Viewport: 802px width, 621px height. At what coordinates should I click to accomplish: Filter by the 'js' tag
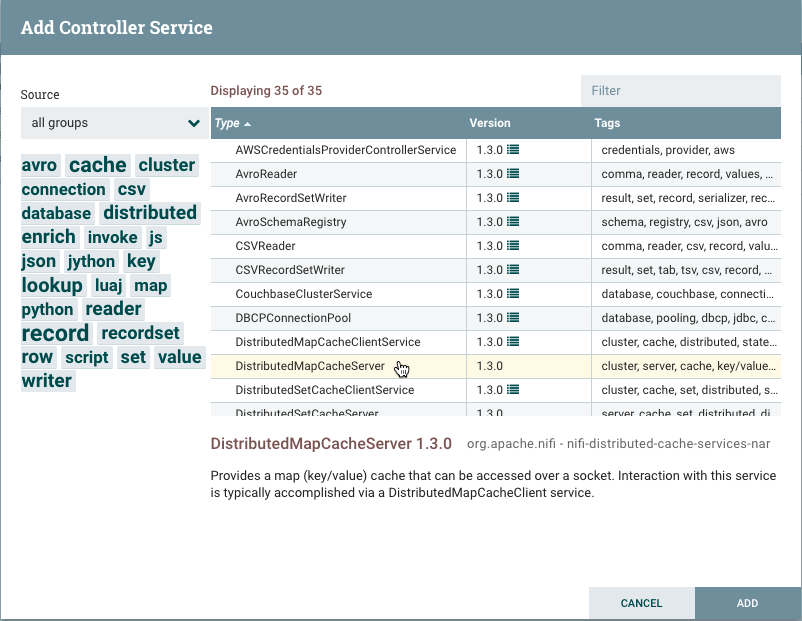click(155, 237)
